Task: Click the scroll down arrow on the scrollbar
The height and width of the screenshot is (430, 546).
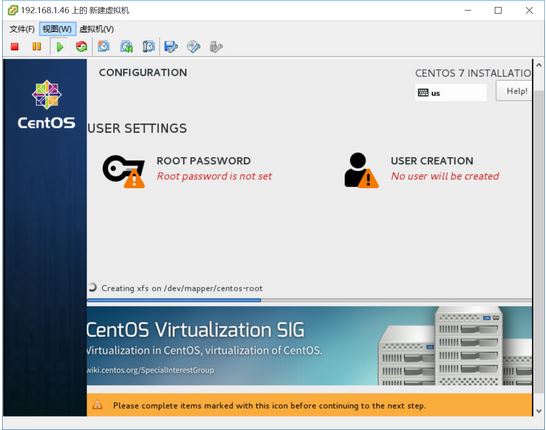Action: point(539,411)
